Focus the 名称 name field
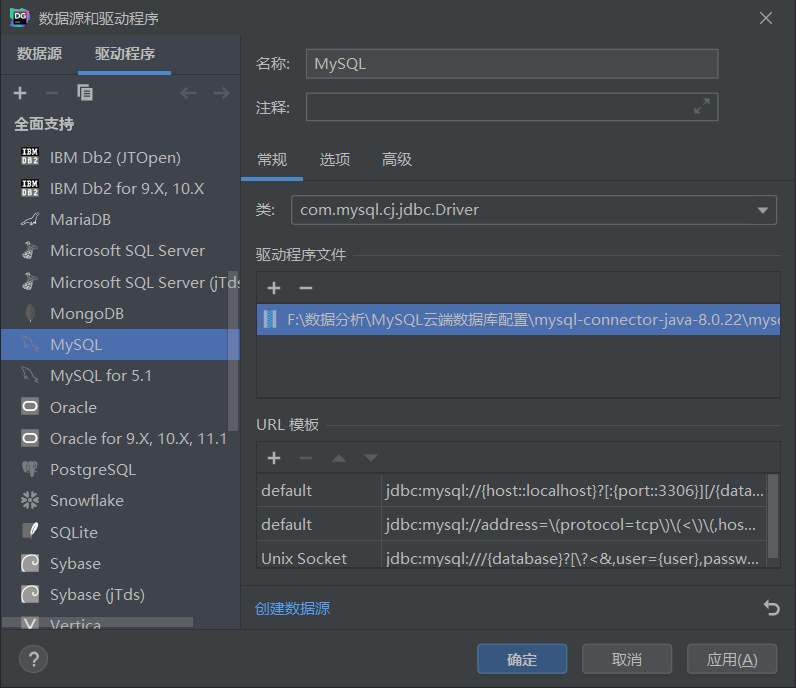 point(512,63)
